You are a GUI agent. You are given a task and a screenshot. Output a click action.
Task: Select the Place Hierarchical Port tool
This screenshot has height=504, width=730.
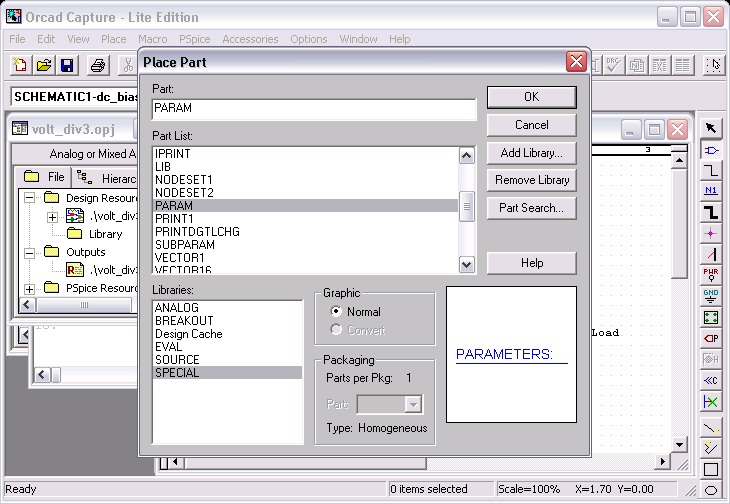711,338
